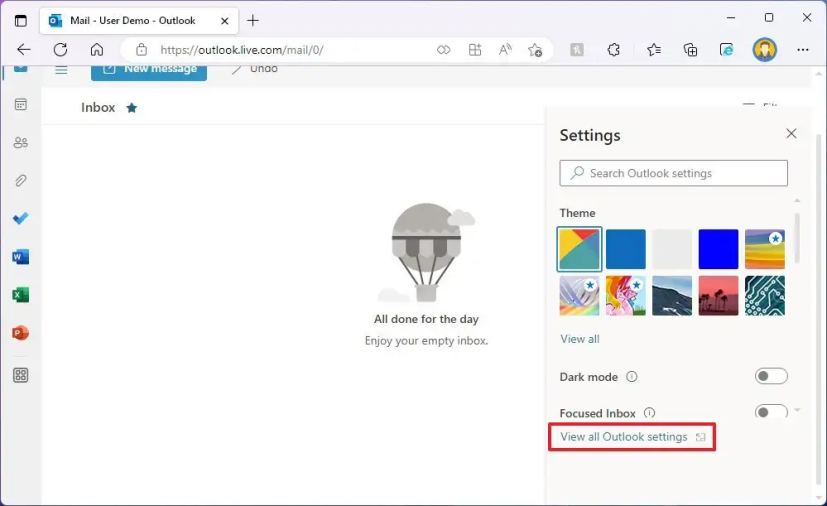Click the browser Back arrow

(24, 50)
